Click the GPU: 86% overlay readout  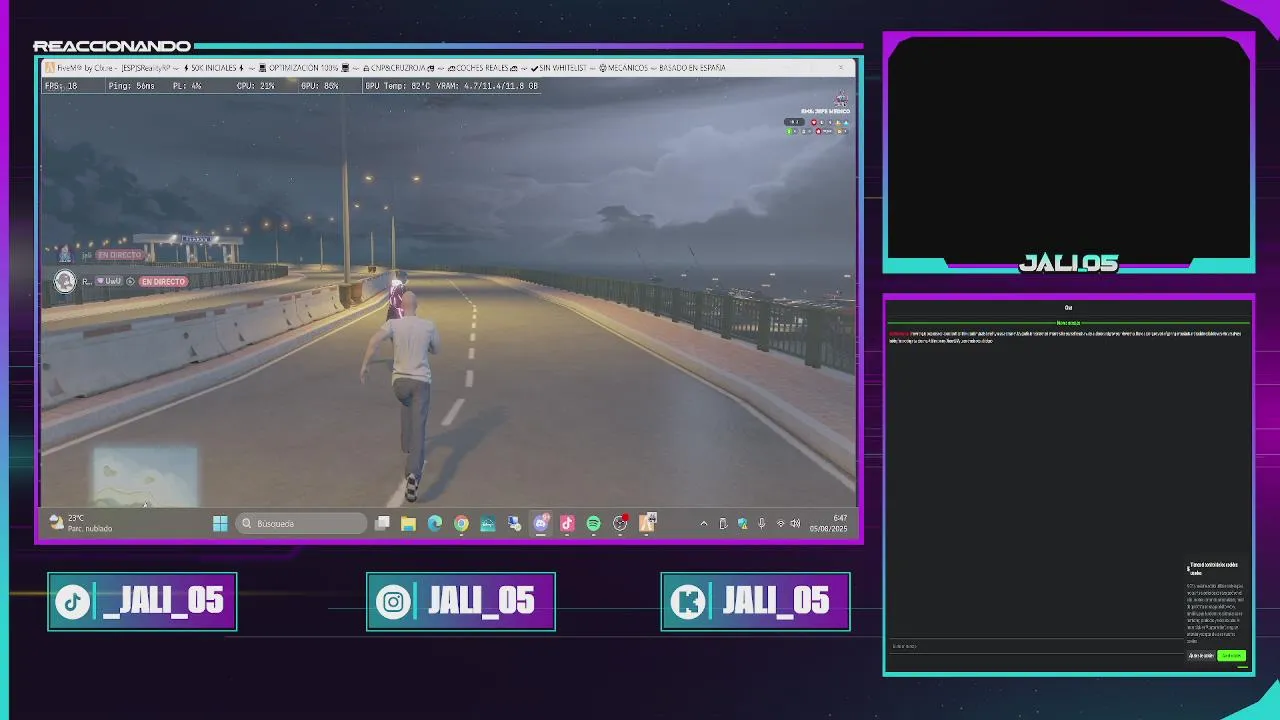tap(320, 86)
